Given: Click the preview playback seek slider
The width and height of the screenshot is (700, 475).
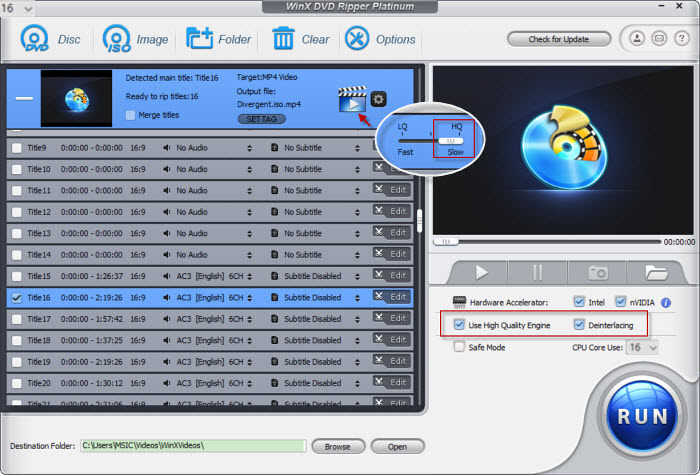Looking at the screenshot, I should (446, 242).
